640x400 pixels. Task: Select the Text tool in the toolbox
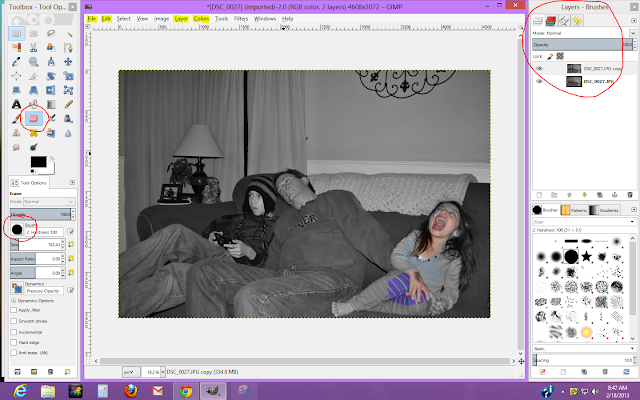[x=18, y=103]
